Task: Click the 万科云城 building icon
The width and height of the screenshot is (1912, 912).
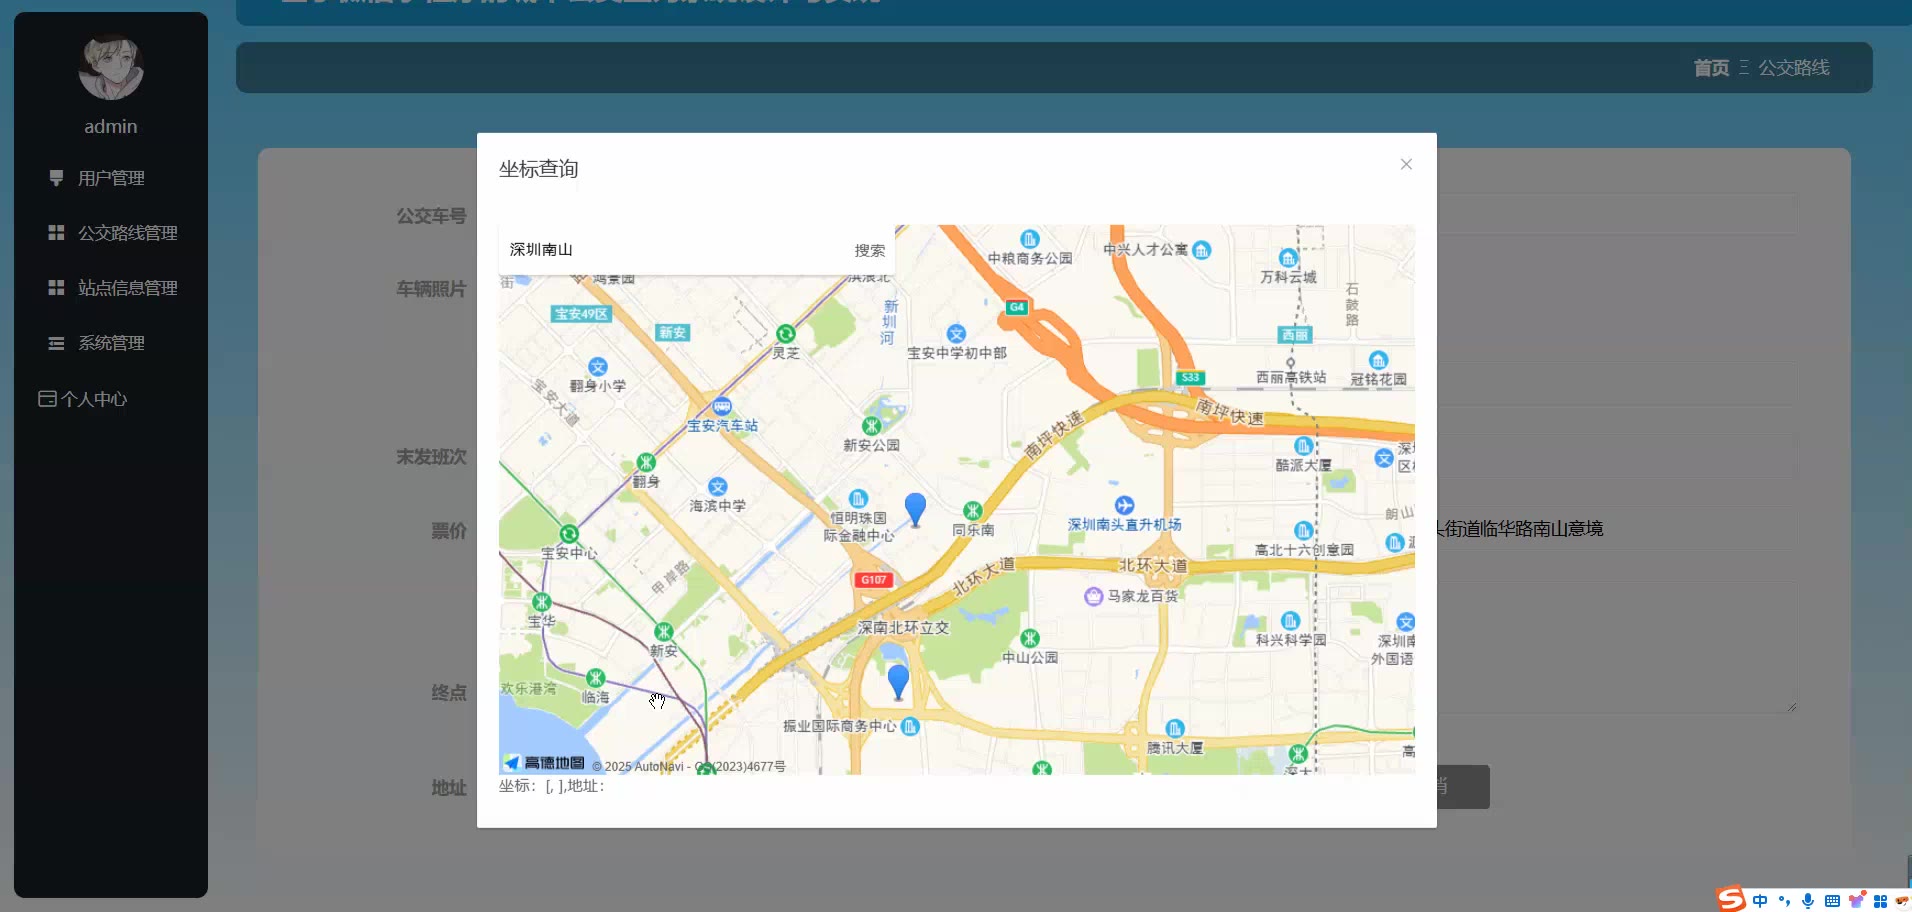Action: (1288, 258)
